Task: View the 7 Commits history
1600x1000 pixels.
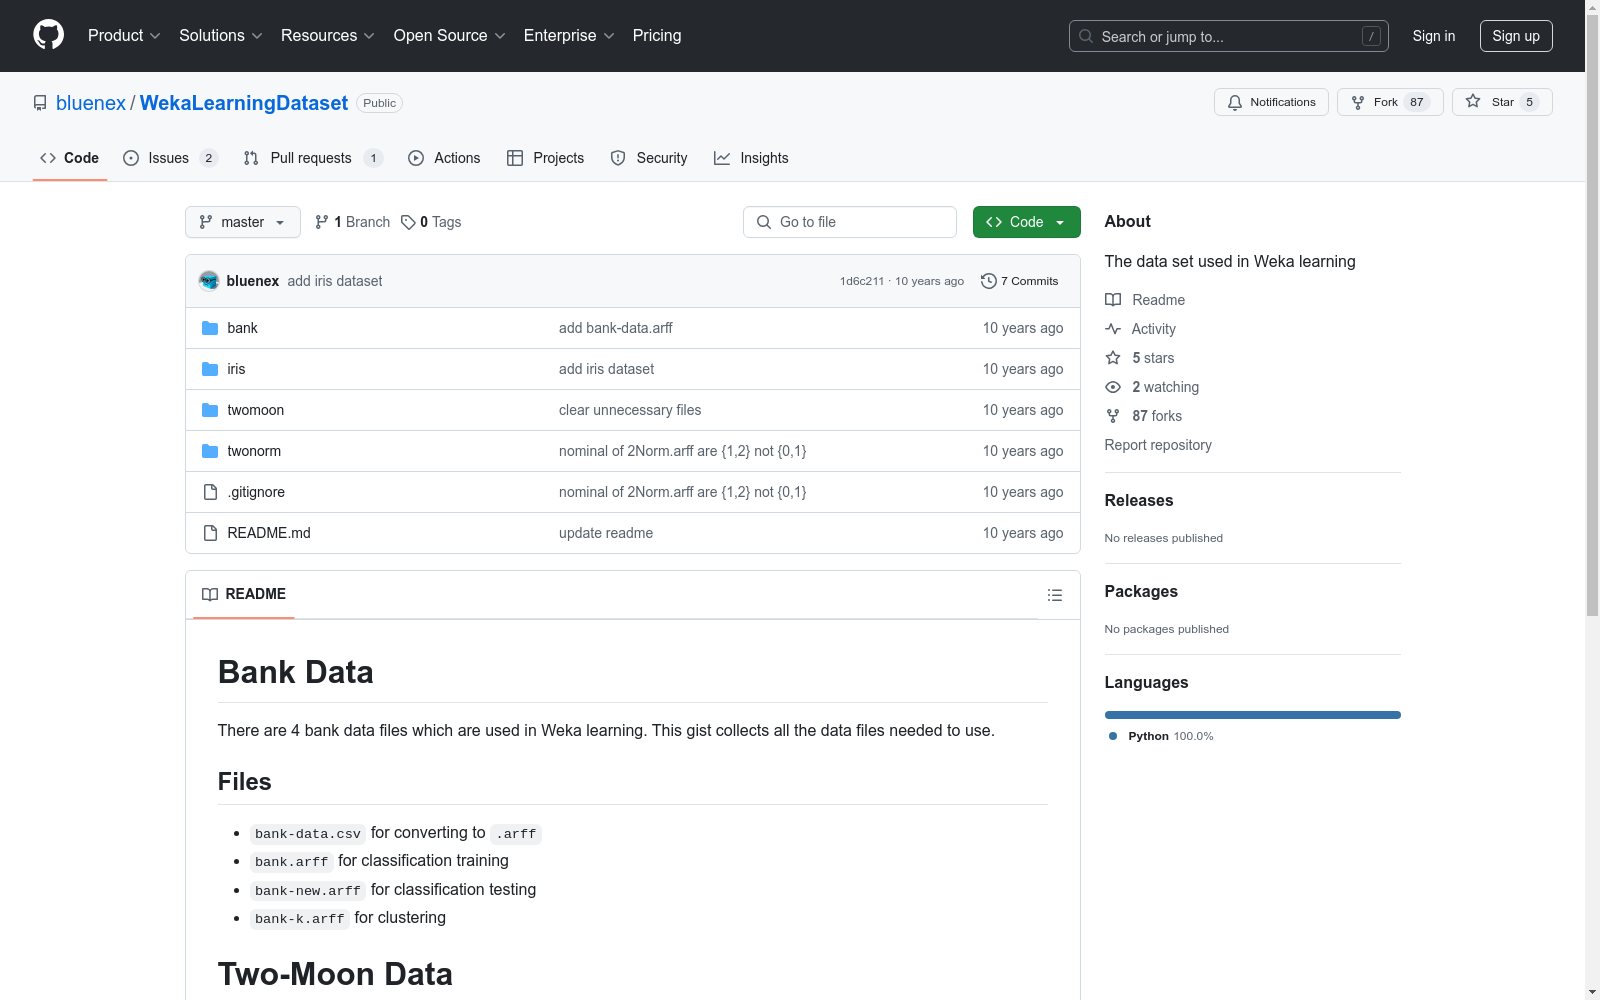Action: [1020, 281]
